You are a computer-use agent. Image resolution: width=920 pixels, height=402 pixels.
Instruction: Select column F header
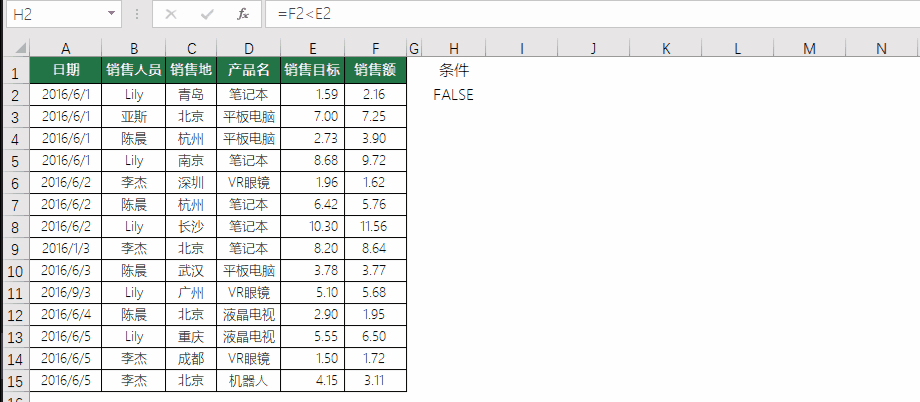click(x=376, y=49)
